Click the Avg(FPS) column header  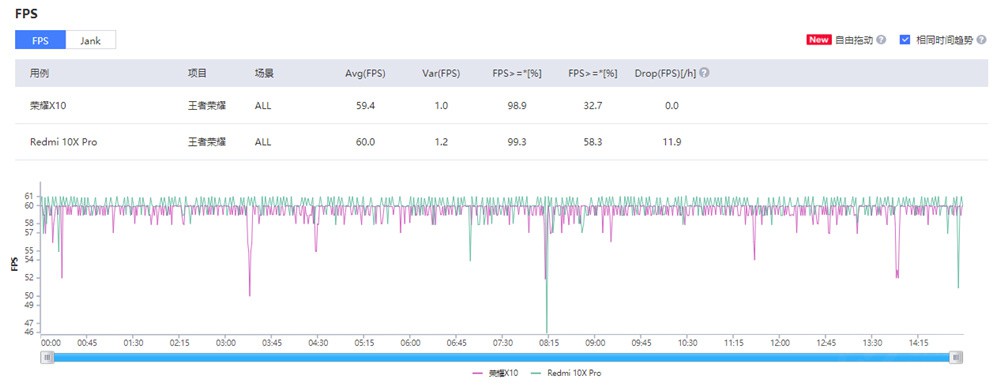pos(365,73)
